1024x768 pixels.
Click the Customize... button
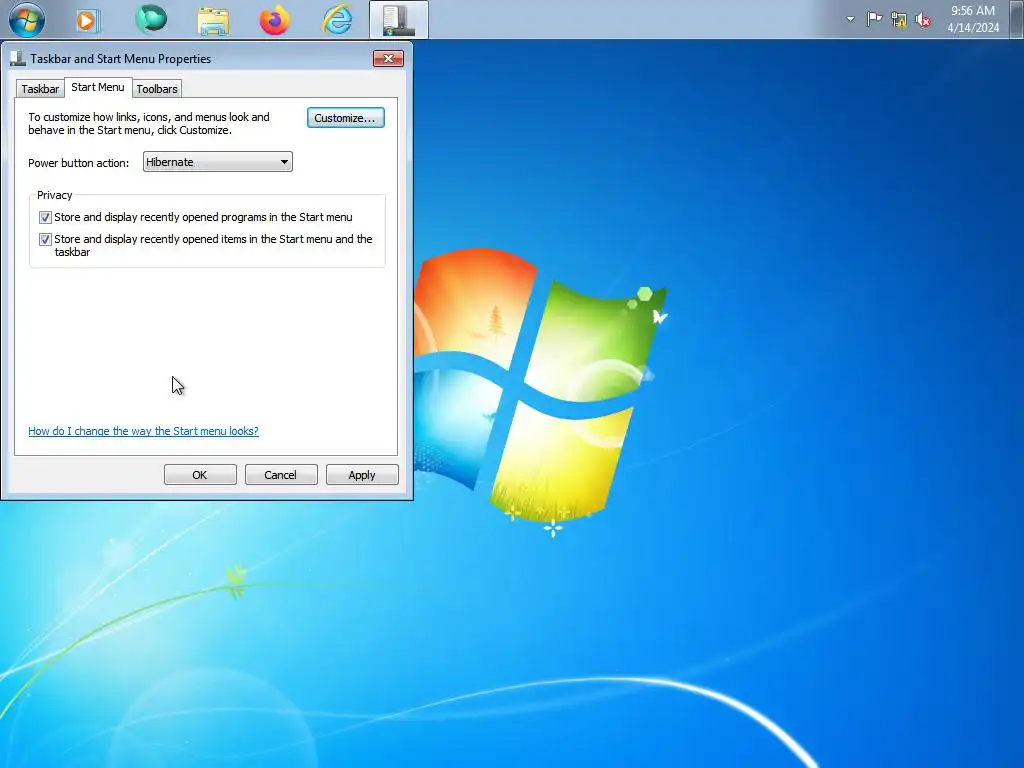click(x=345, y=118)
